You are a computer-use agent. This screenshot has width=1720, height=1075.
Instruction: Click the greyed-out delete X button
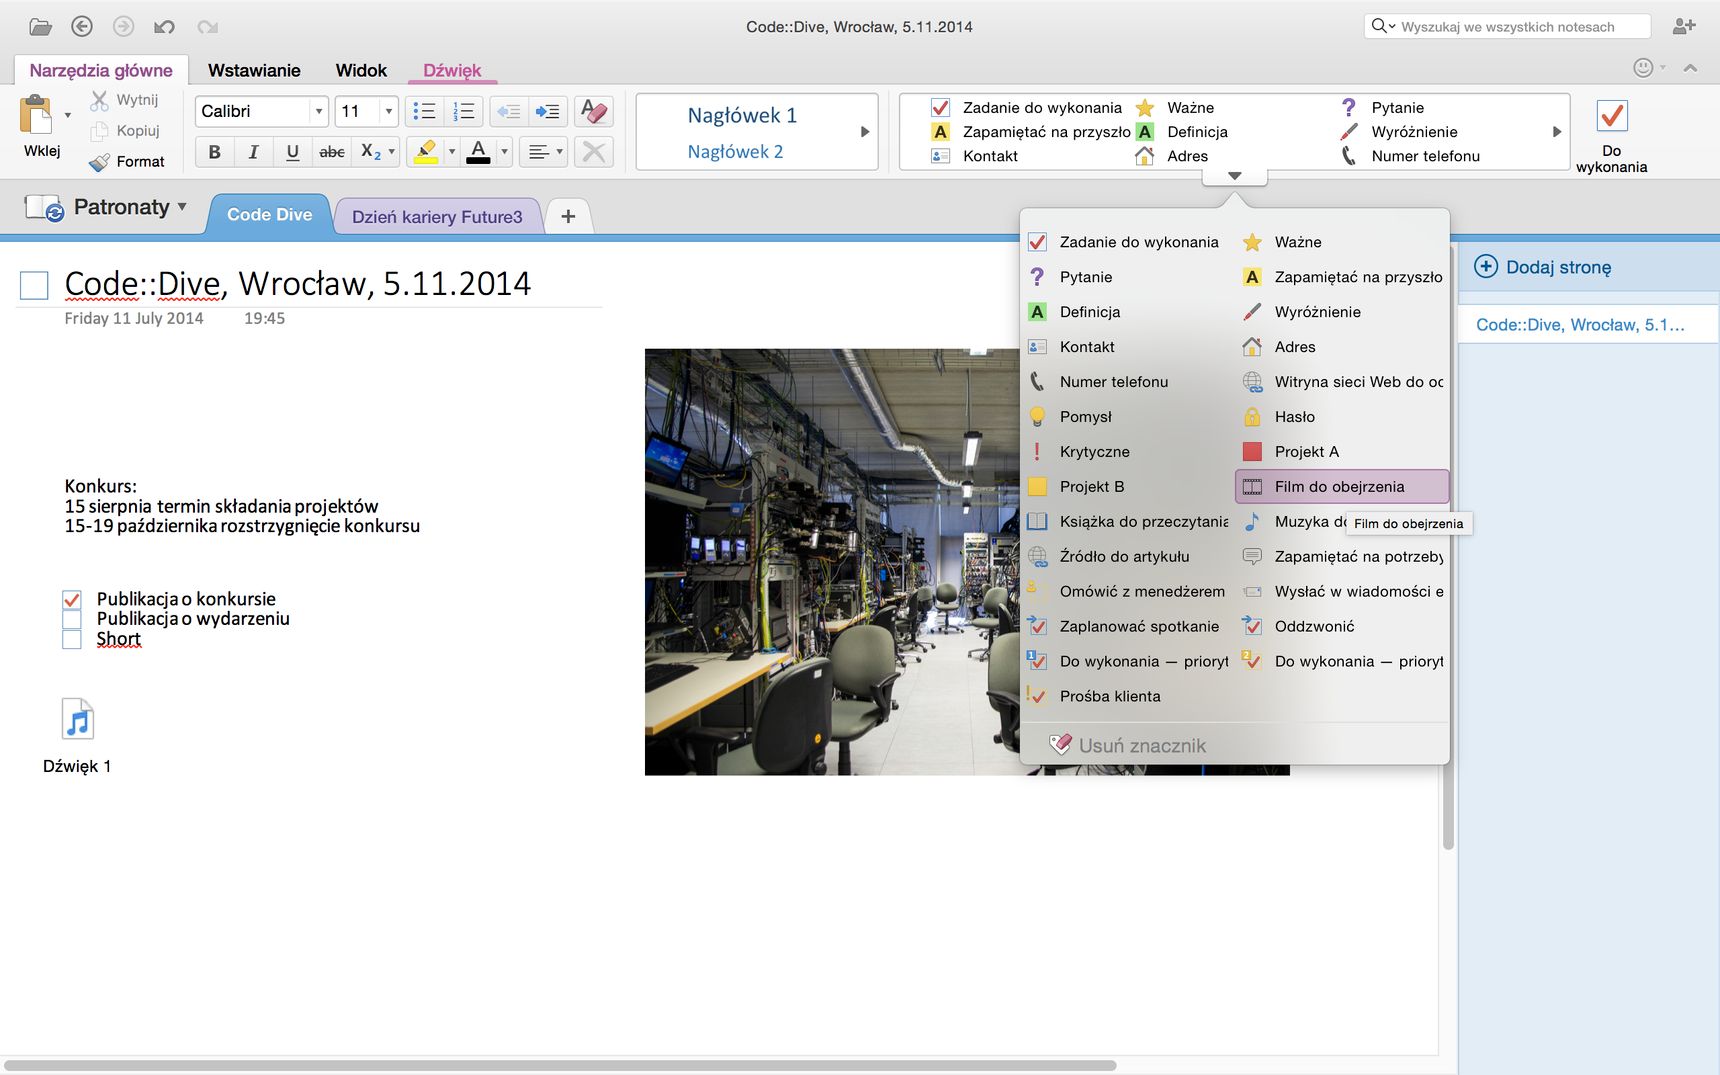click(594, 152)
